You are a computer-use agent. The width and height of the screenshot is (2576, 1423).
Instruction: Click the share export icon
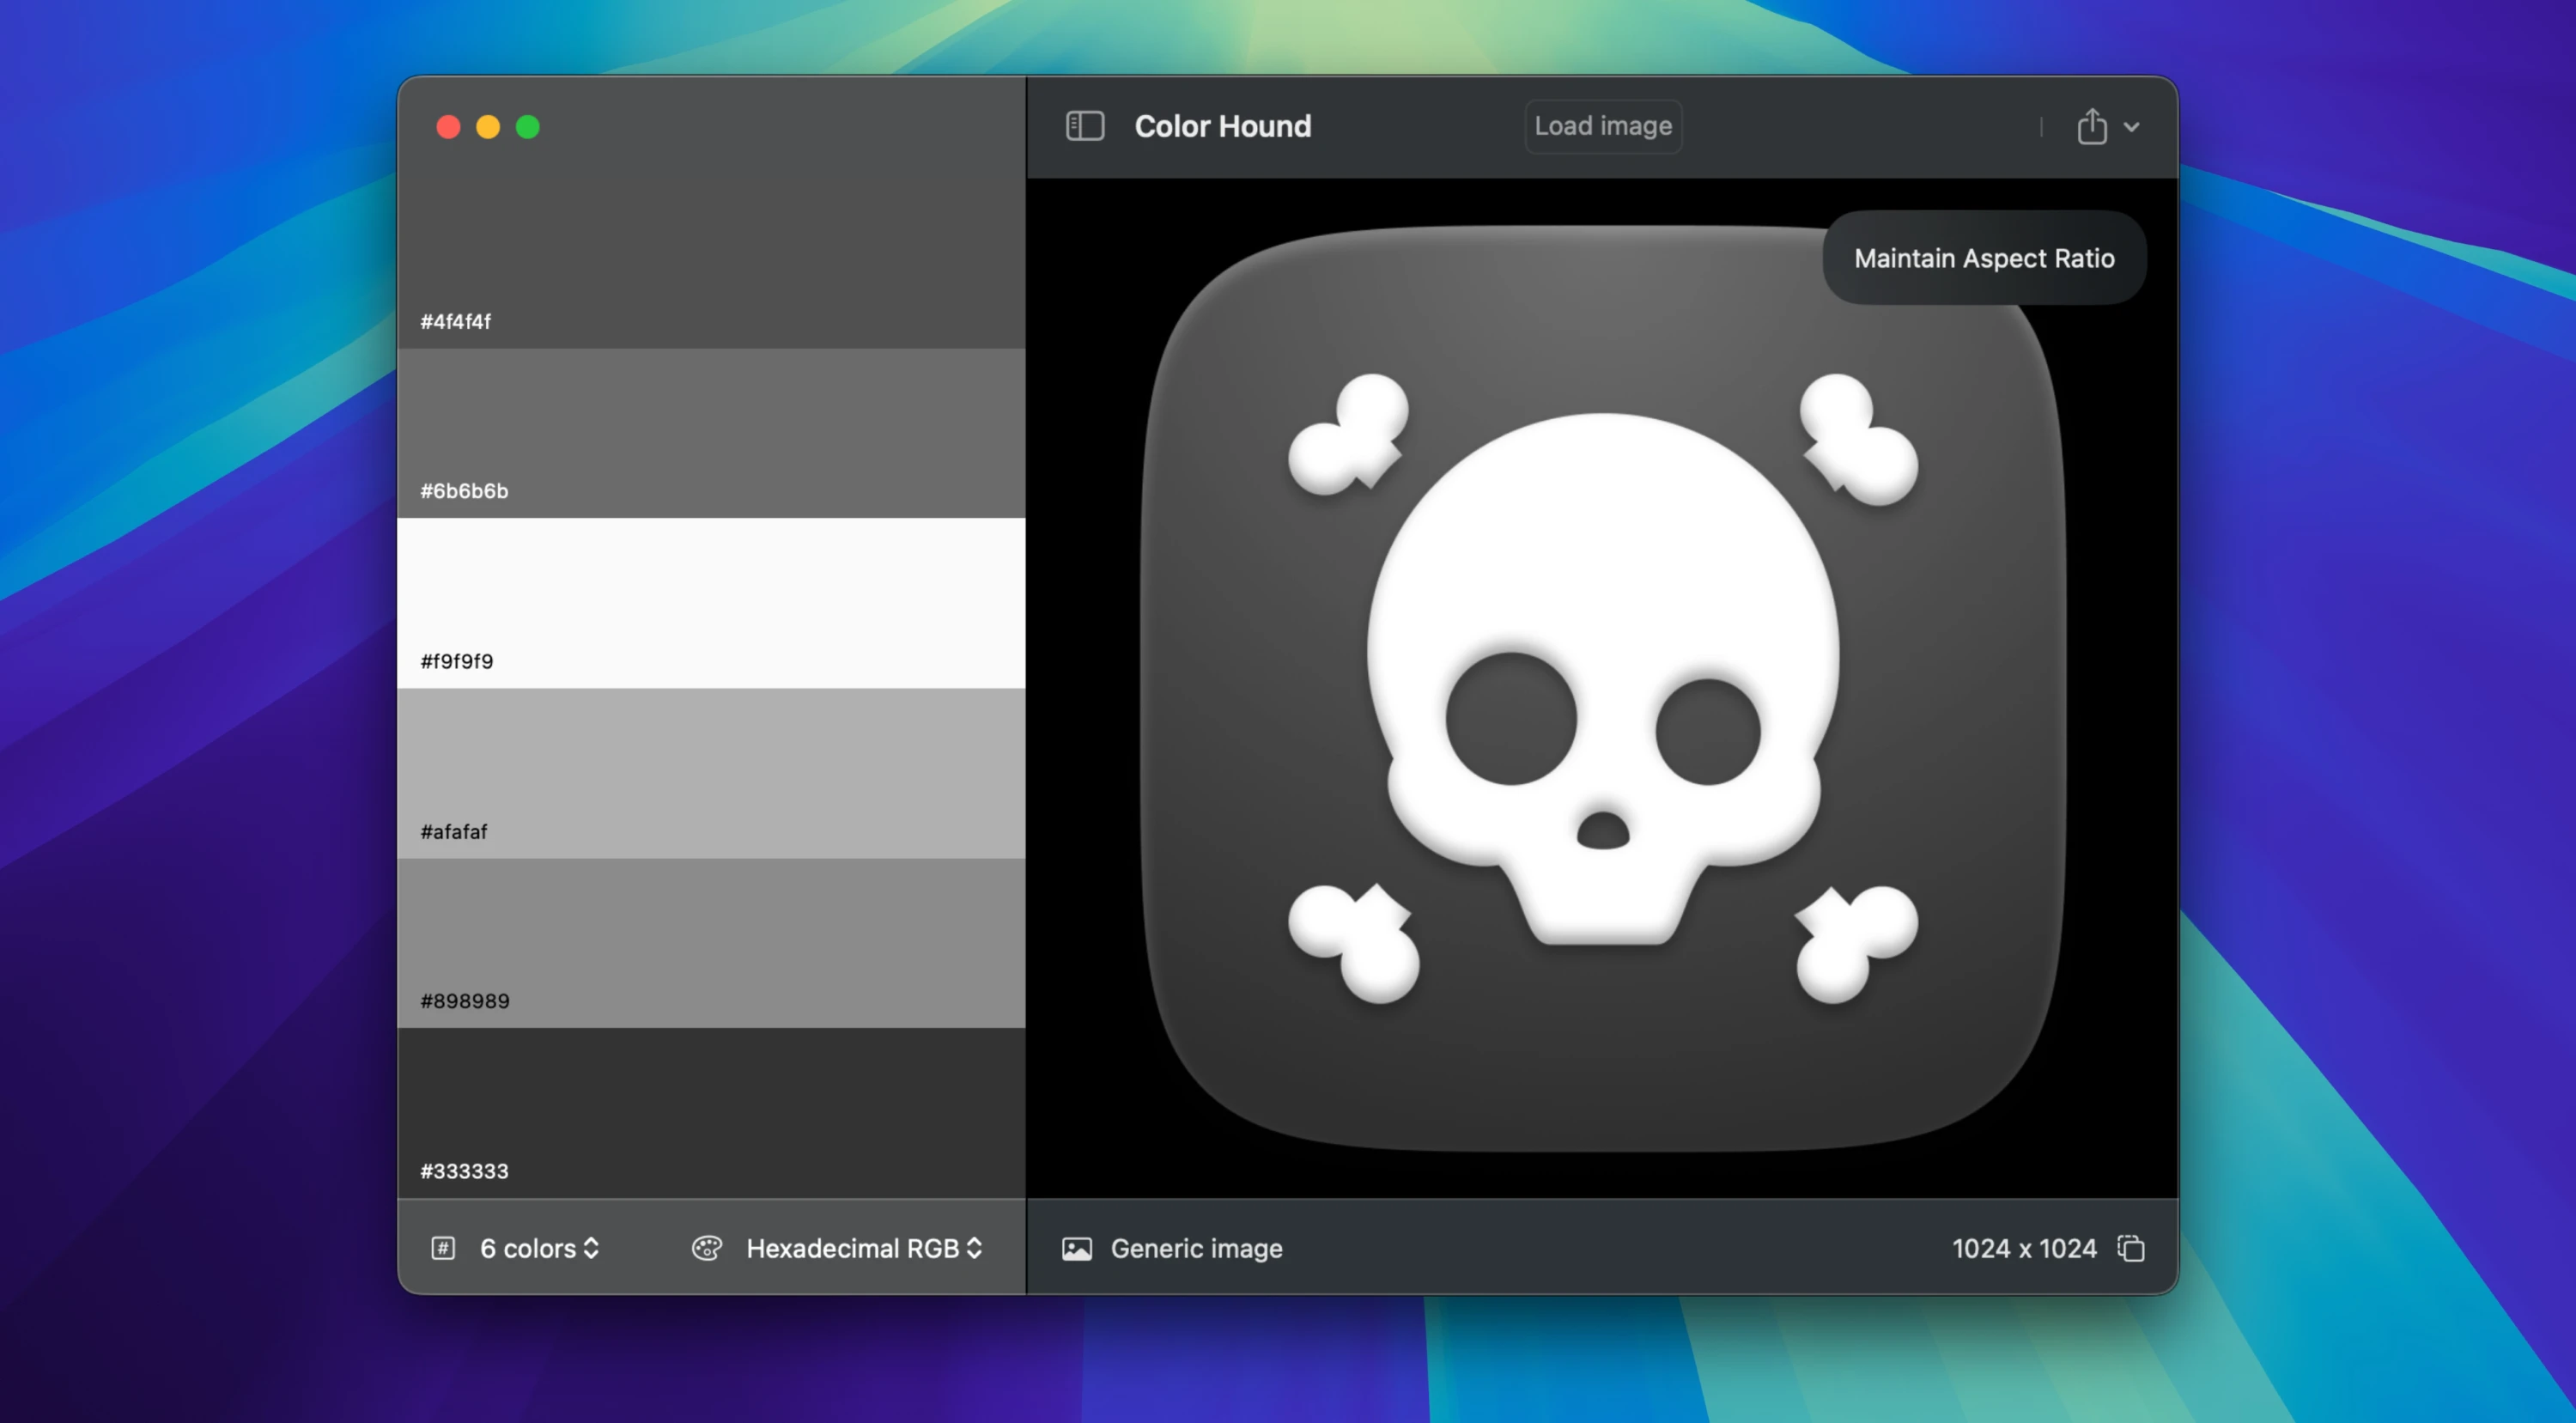(x=2091, y=127)
